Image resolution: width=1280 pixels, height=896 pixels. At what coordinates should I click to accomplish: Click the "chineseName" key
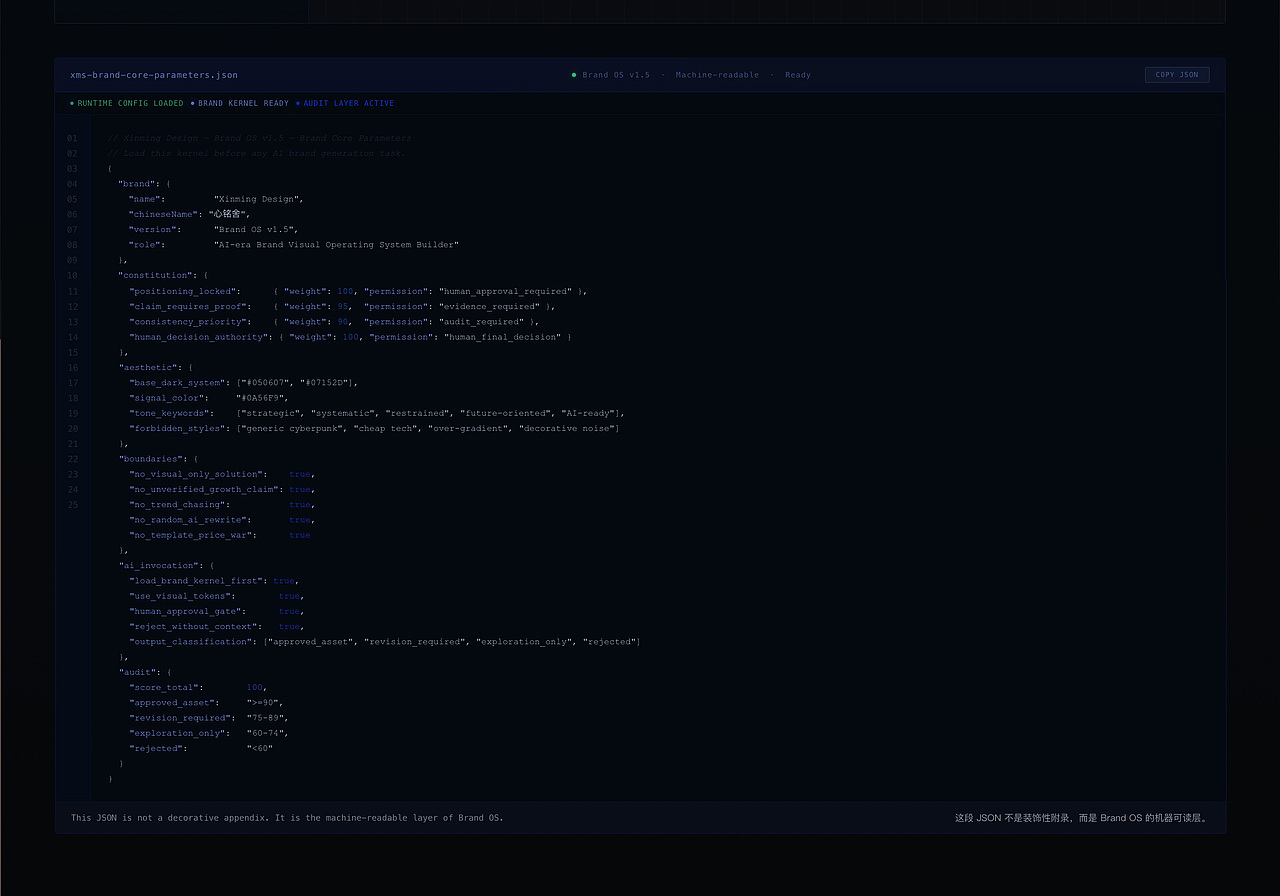tap(163, 214)
